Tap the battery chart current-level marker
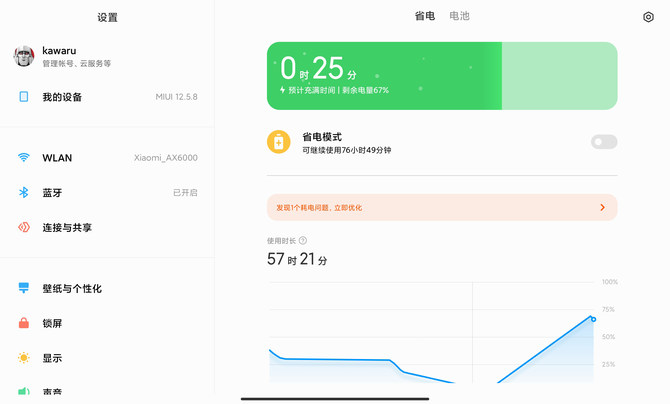 click(x=593, y=319)
